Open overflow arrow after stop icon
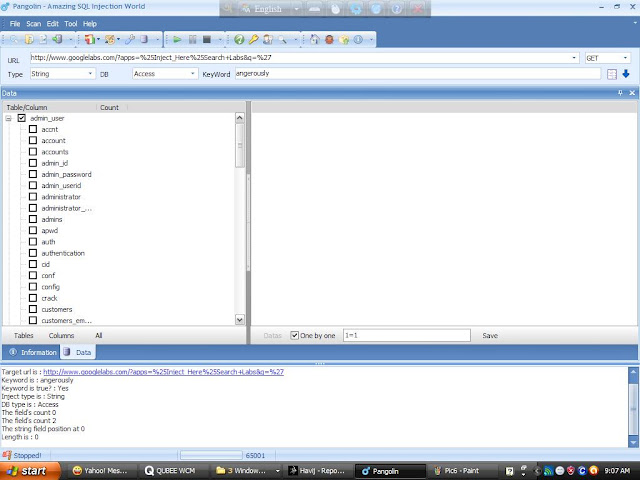Image resolution: width=640 pixels, height=480 pixels. 220,40
